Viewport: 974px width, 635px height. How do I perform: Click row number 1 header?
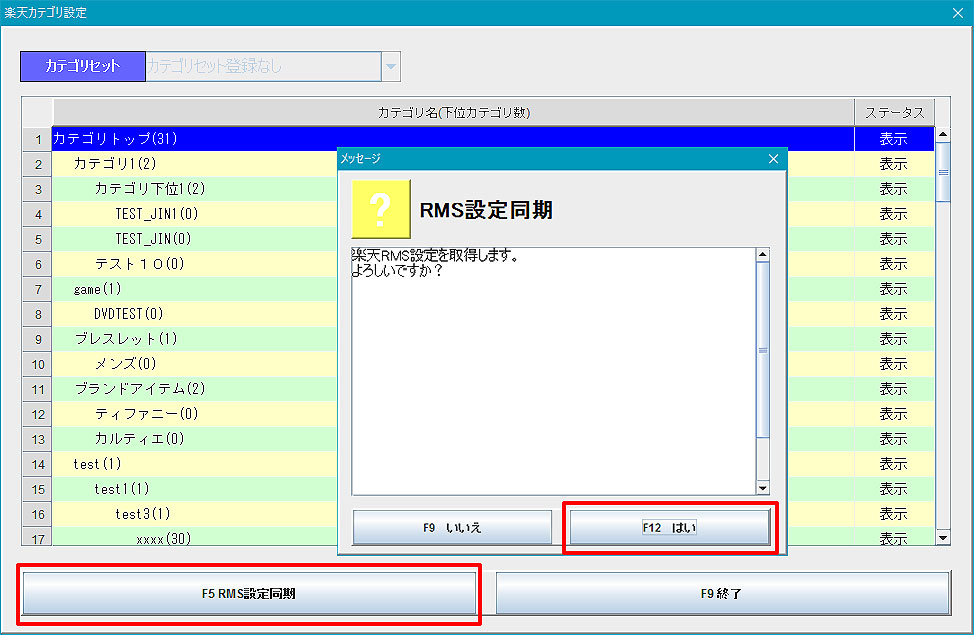click(x=38, y=139)
